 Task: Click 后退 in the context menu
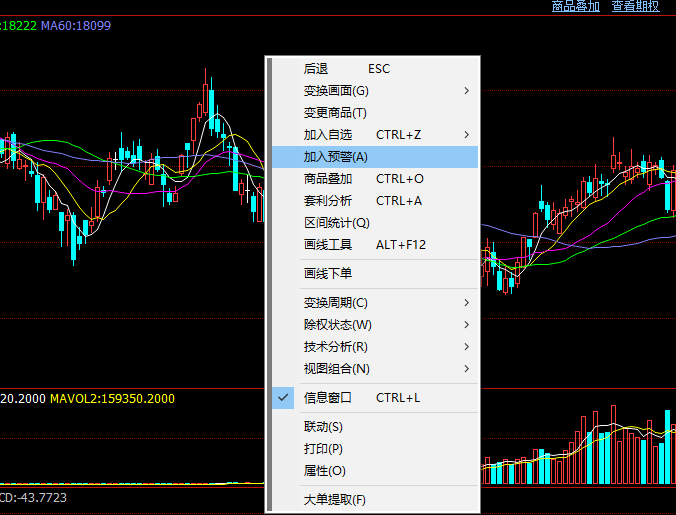click(x=316, y=69)
